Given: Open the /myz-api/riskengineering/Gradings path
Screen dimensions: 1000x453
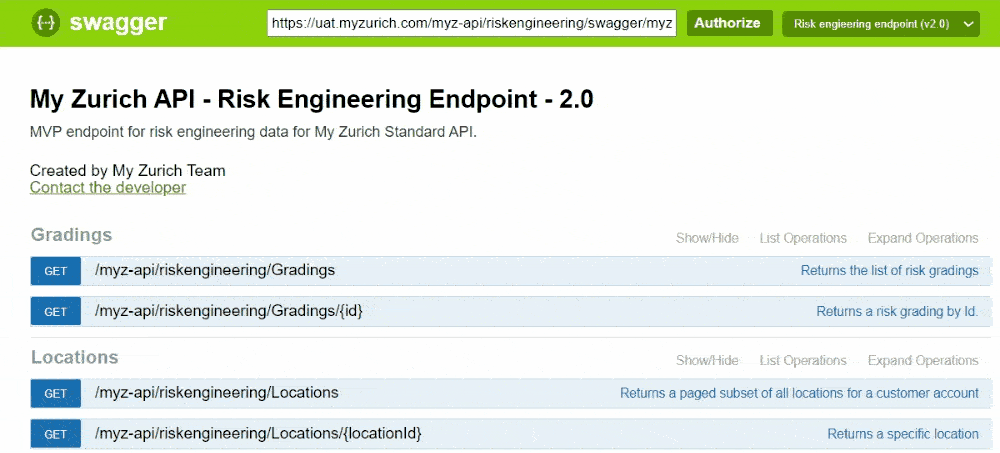Looking at the screenshot, I should pyautogui.click(x=214, y=270).
